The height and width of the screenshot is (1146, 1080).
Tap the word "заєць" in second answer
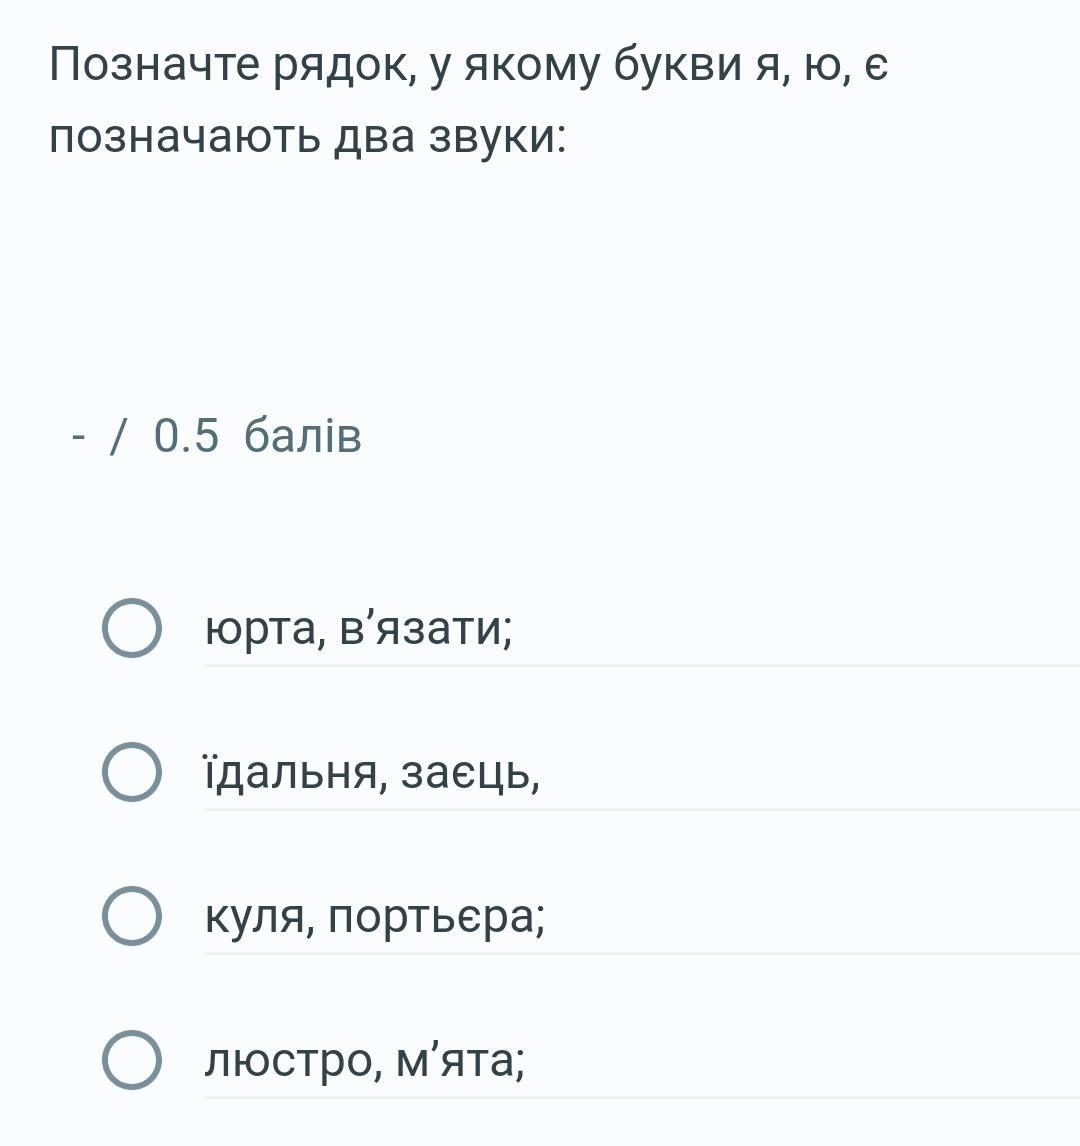[468, 774]
